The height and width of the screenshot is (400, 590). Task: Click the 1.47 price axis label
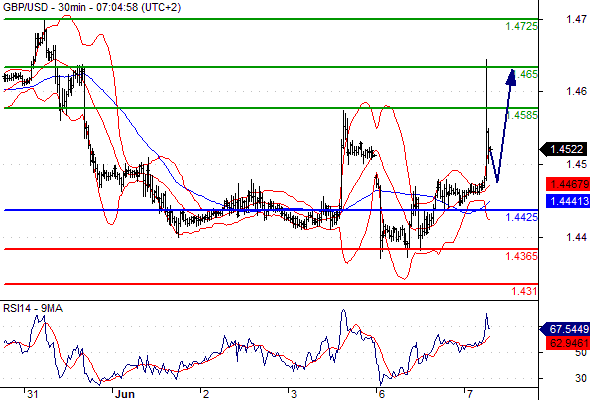[x=576, y=19]
